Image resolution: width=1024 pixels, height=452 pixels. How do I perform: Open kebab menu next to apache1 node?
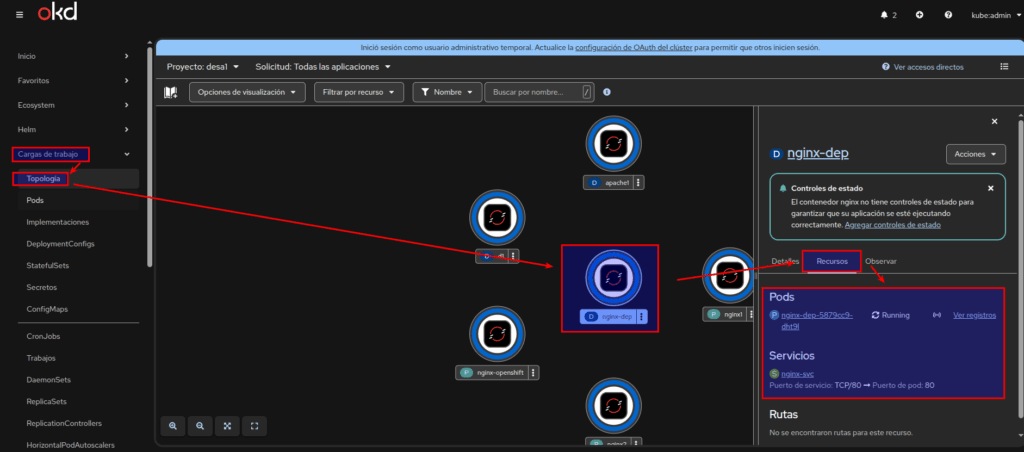click(x=639, y=183)
